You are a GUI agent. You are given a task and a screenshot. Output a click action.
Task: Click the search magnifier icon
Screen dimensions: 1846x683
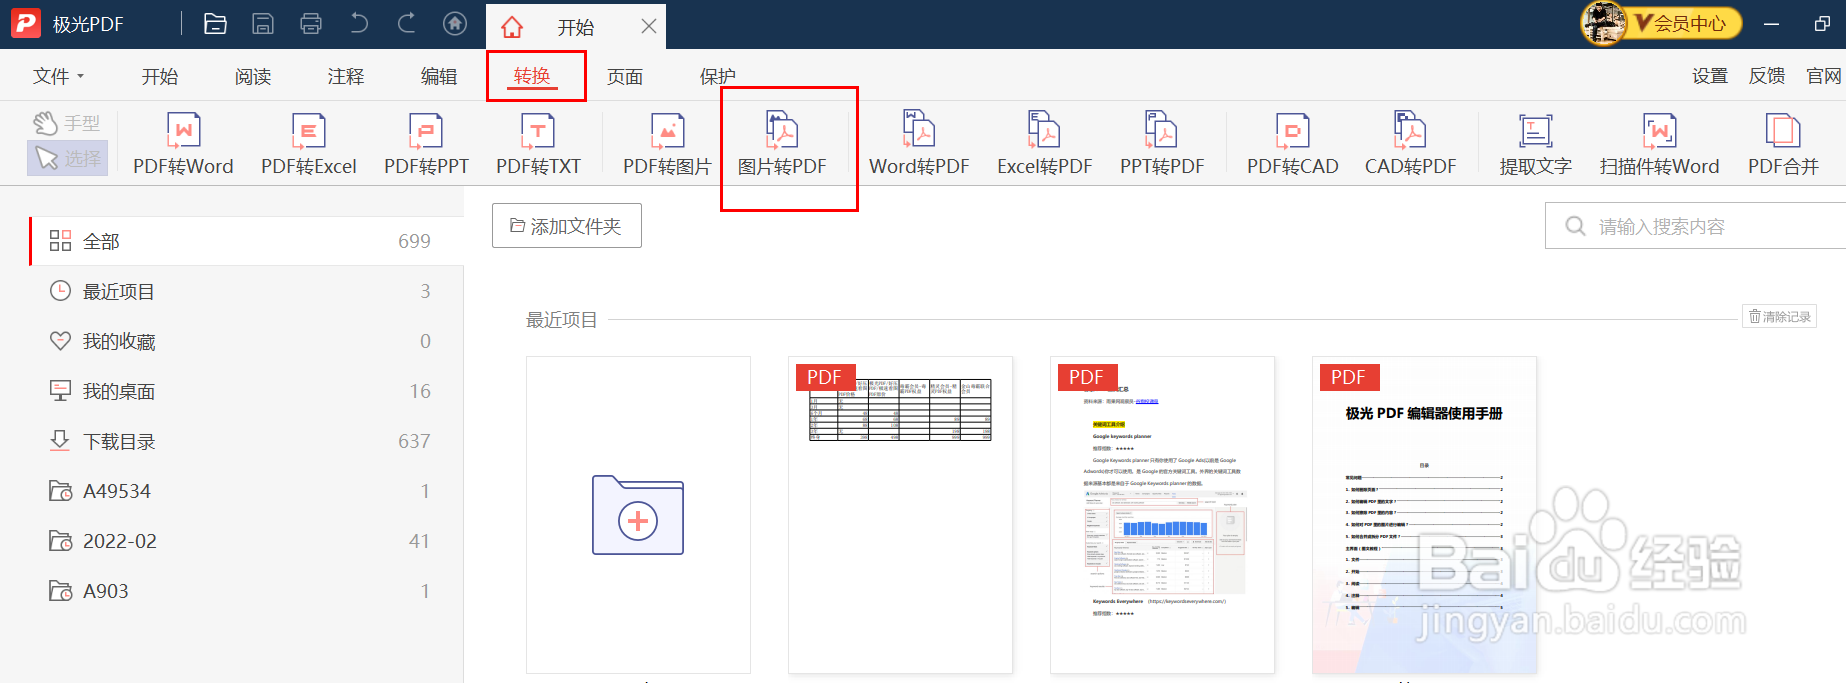pyautogui.click(x=1575, y=226)
